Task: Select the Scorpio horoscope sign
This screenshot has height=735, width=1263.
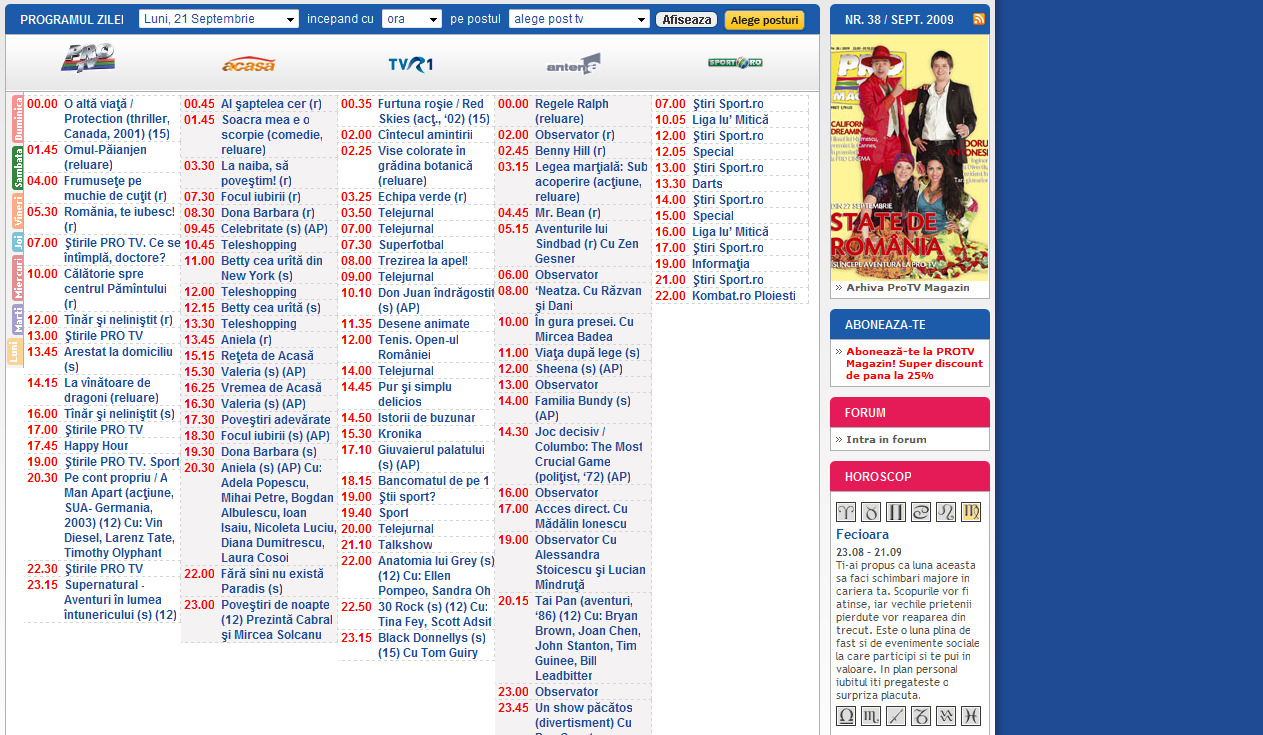Action: tap(871, 716)
